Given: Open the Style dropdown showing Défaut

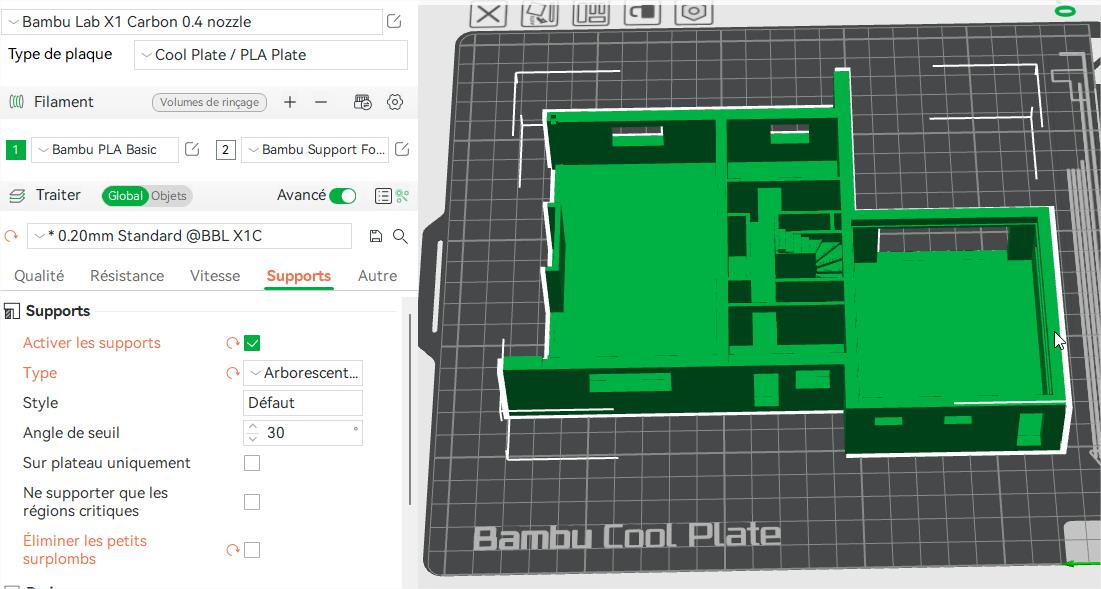Looking at the screenshot, I should (x=303, y=403).
